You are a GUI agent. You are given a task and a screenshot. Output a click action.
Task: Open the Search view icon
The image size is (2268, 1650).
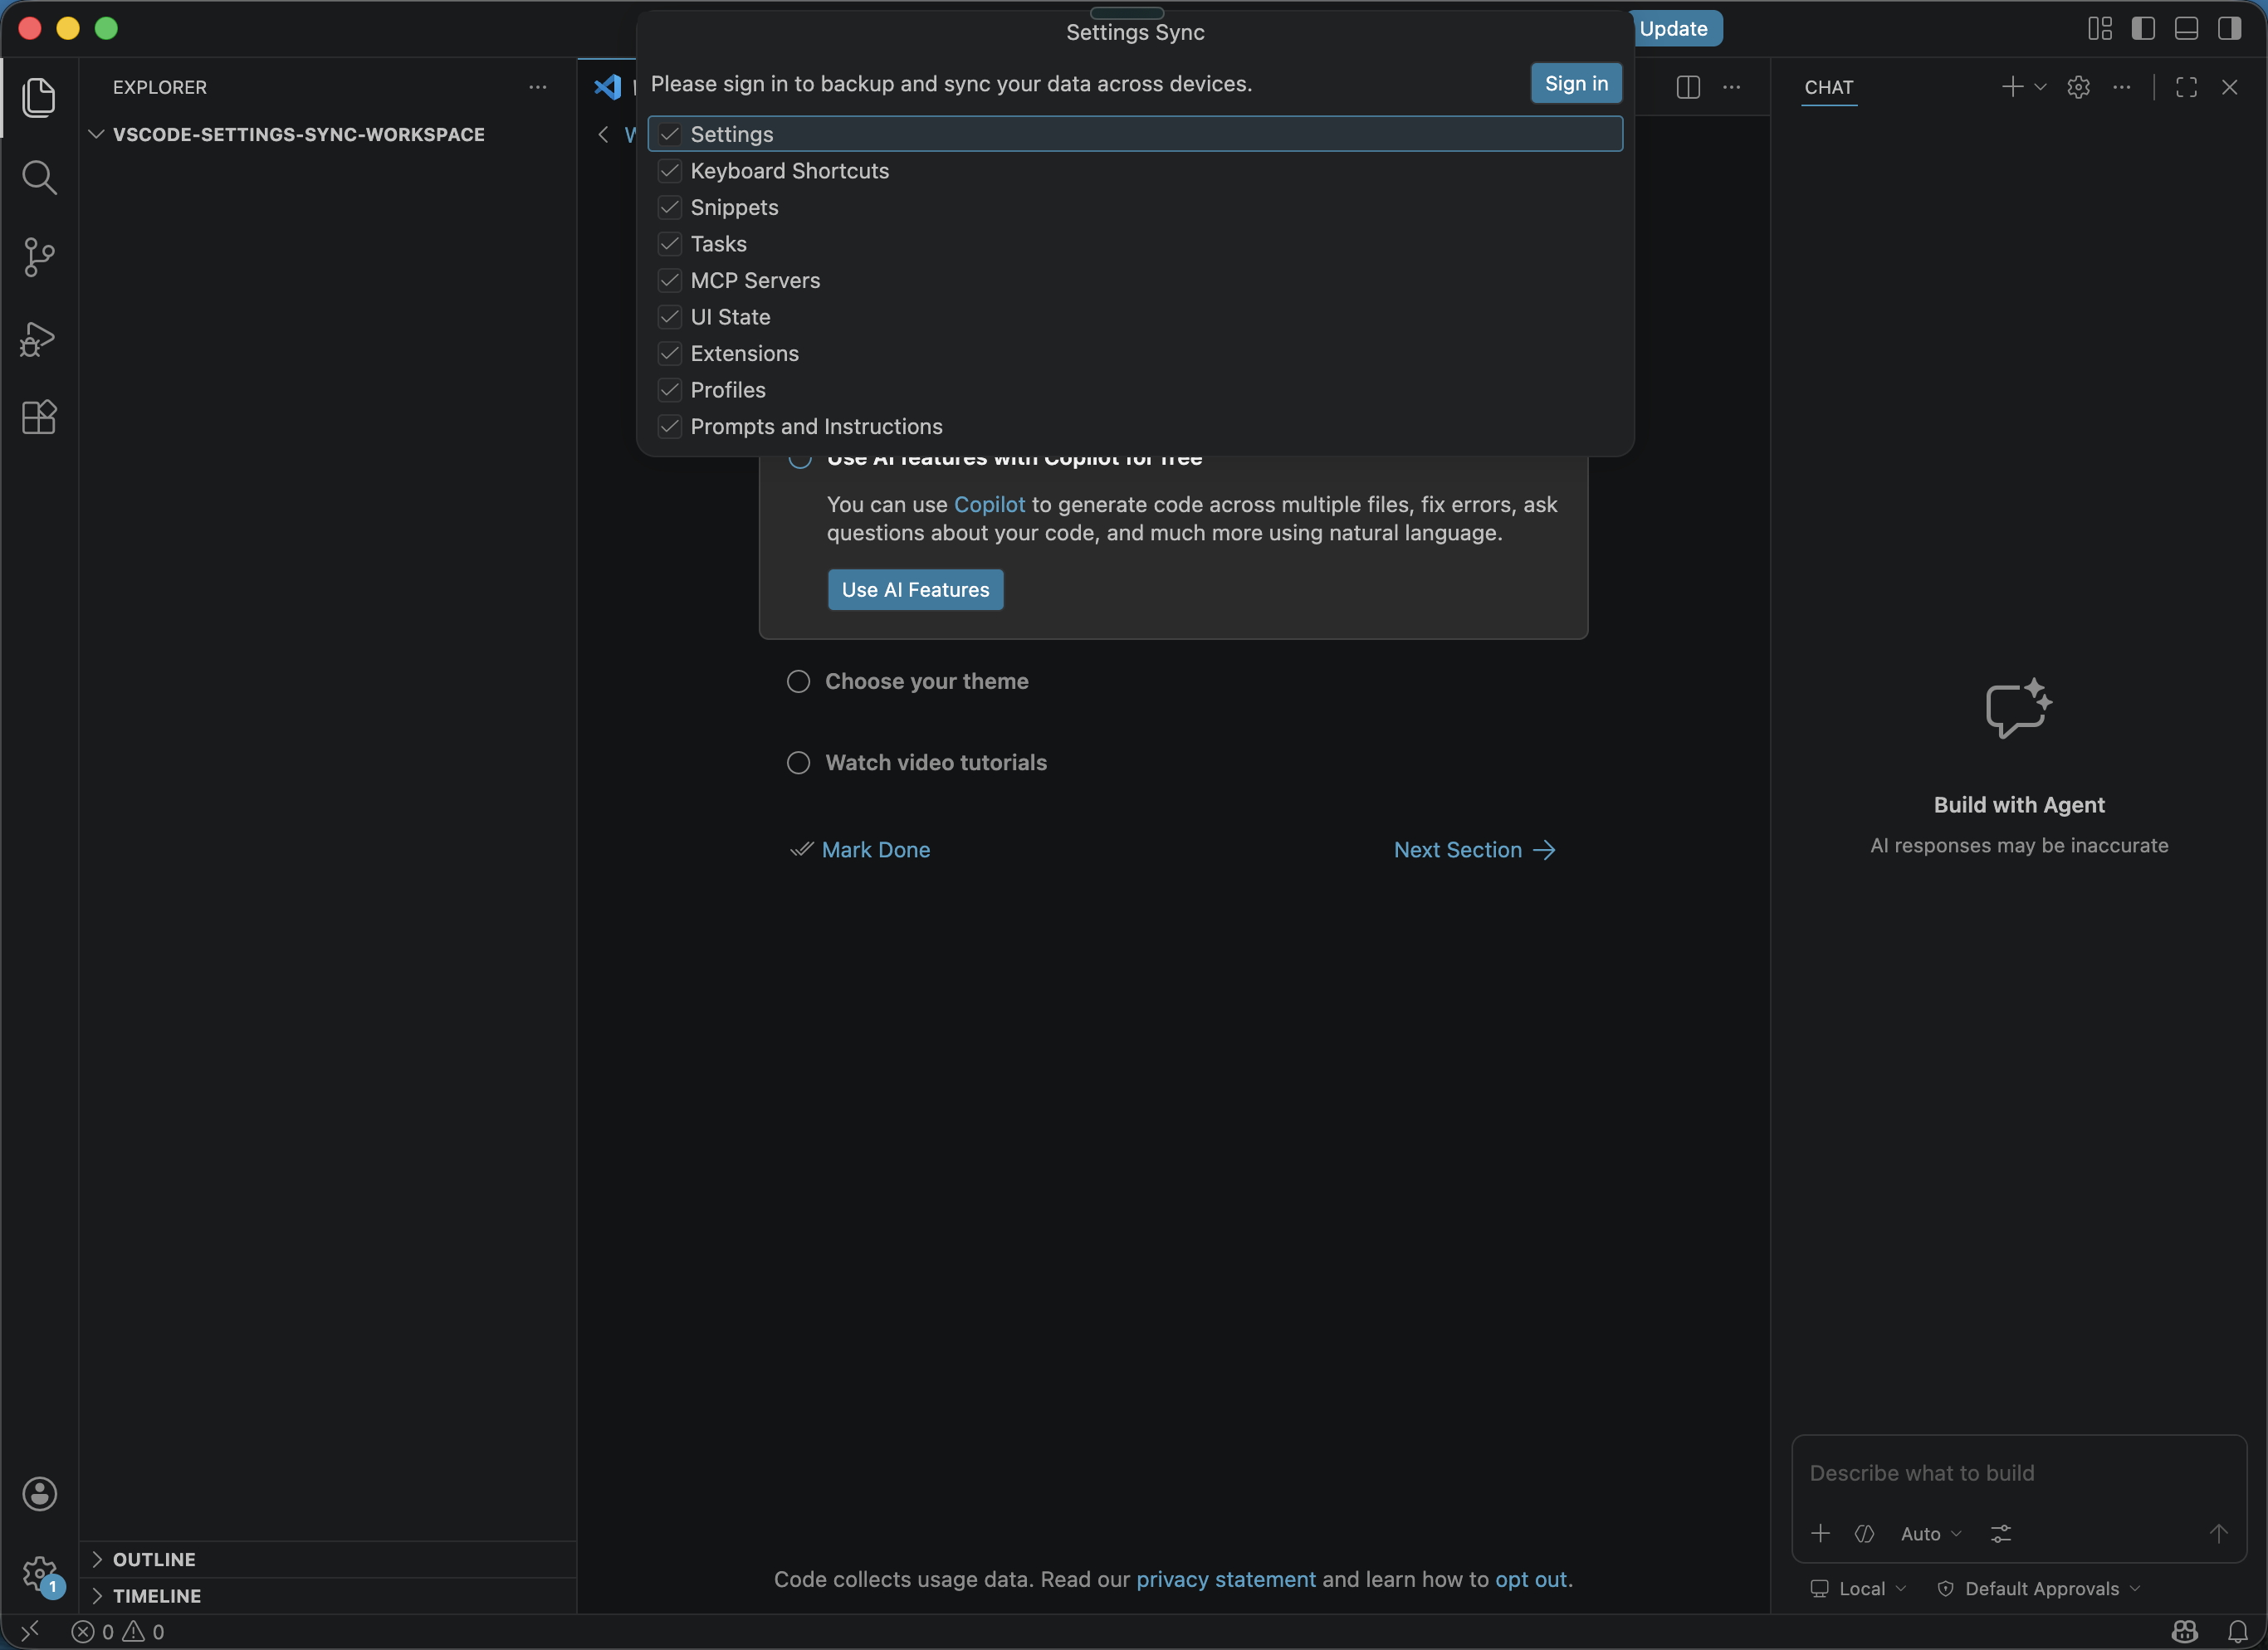coord(39,177)
